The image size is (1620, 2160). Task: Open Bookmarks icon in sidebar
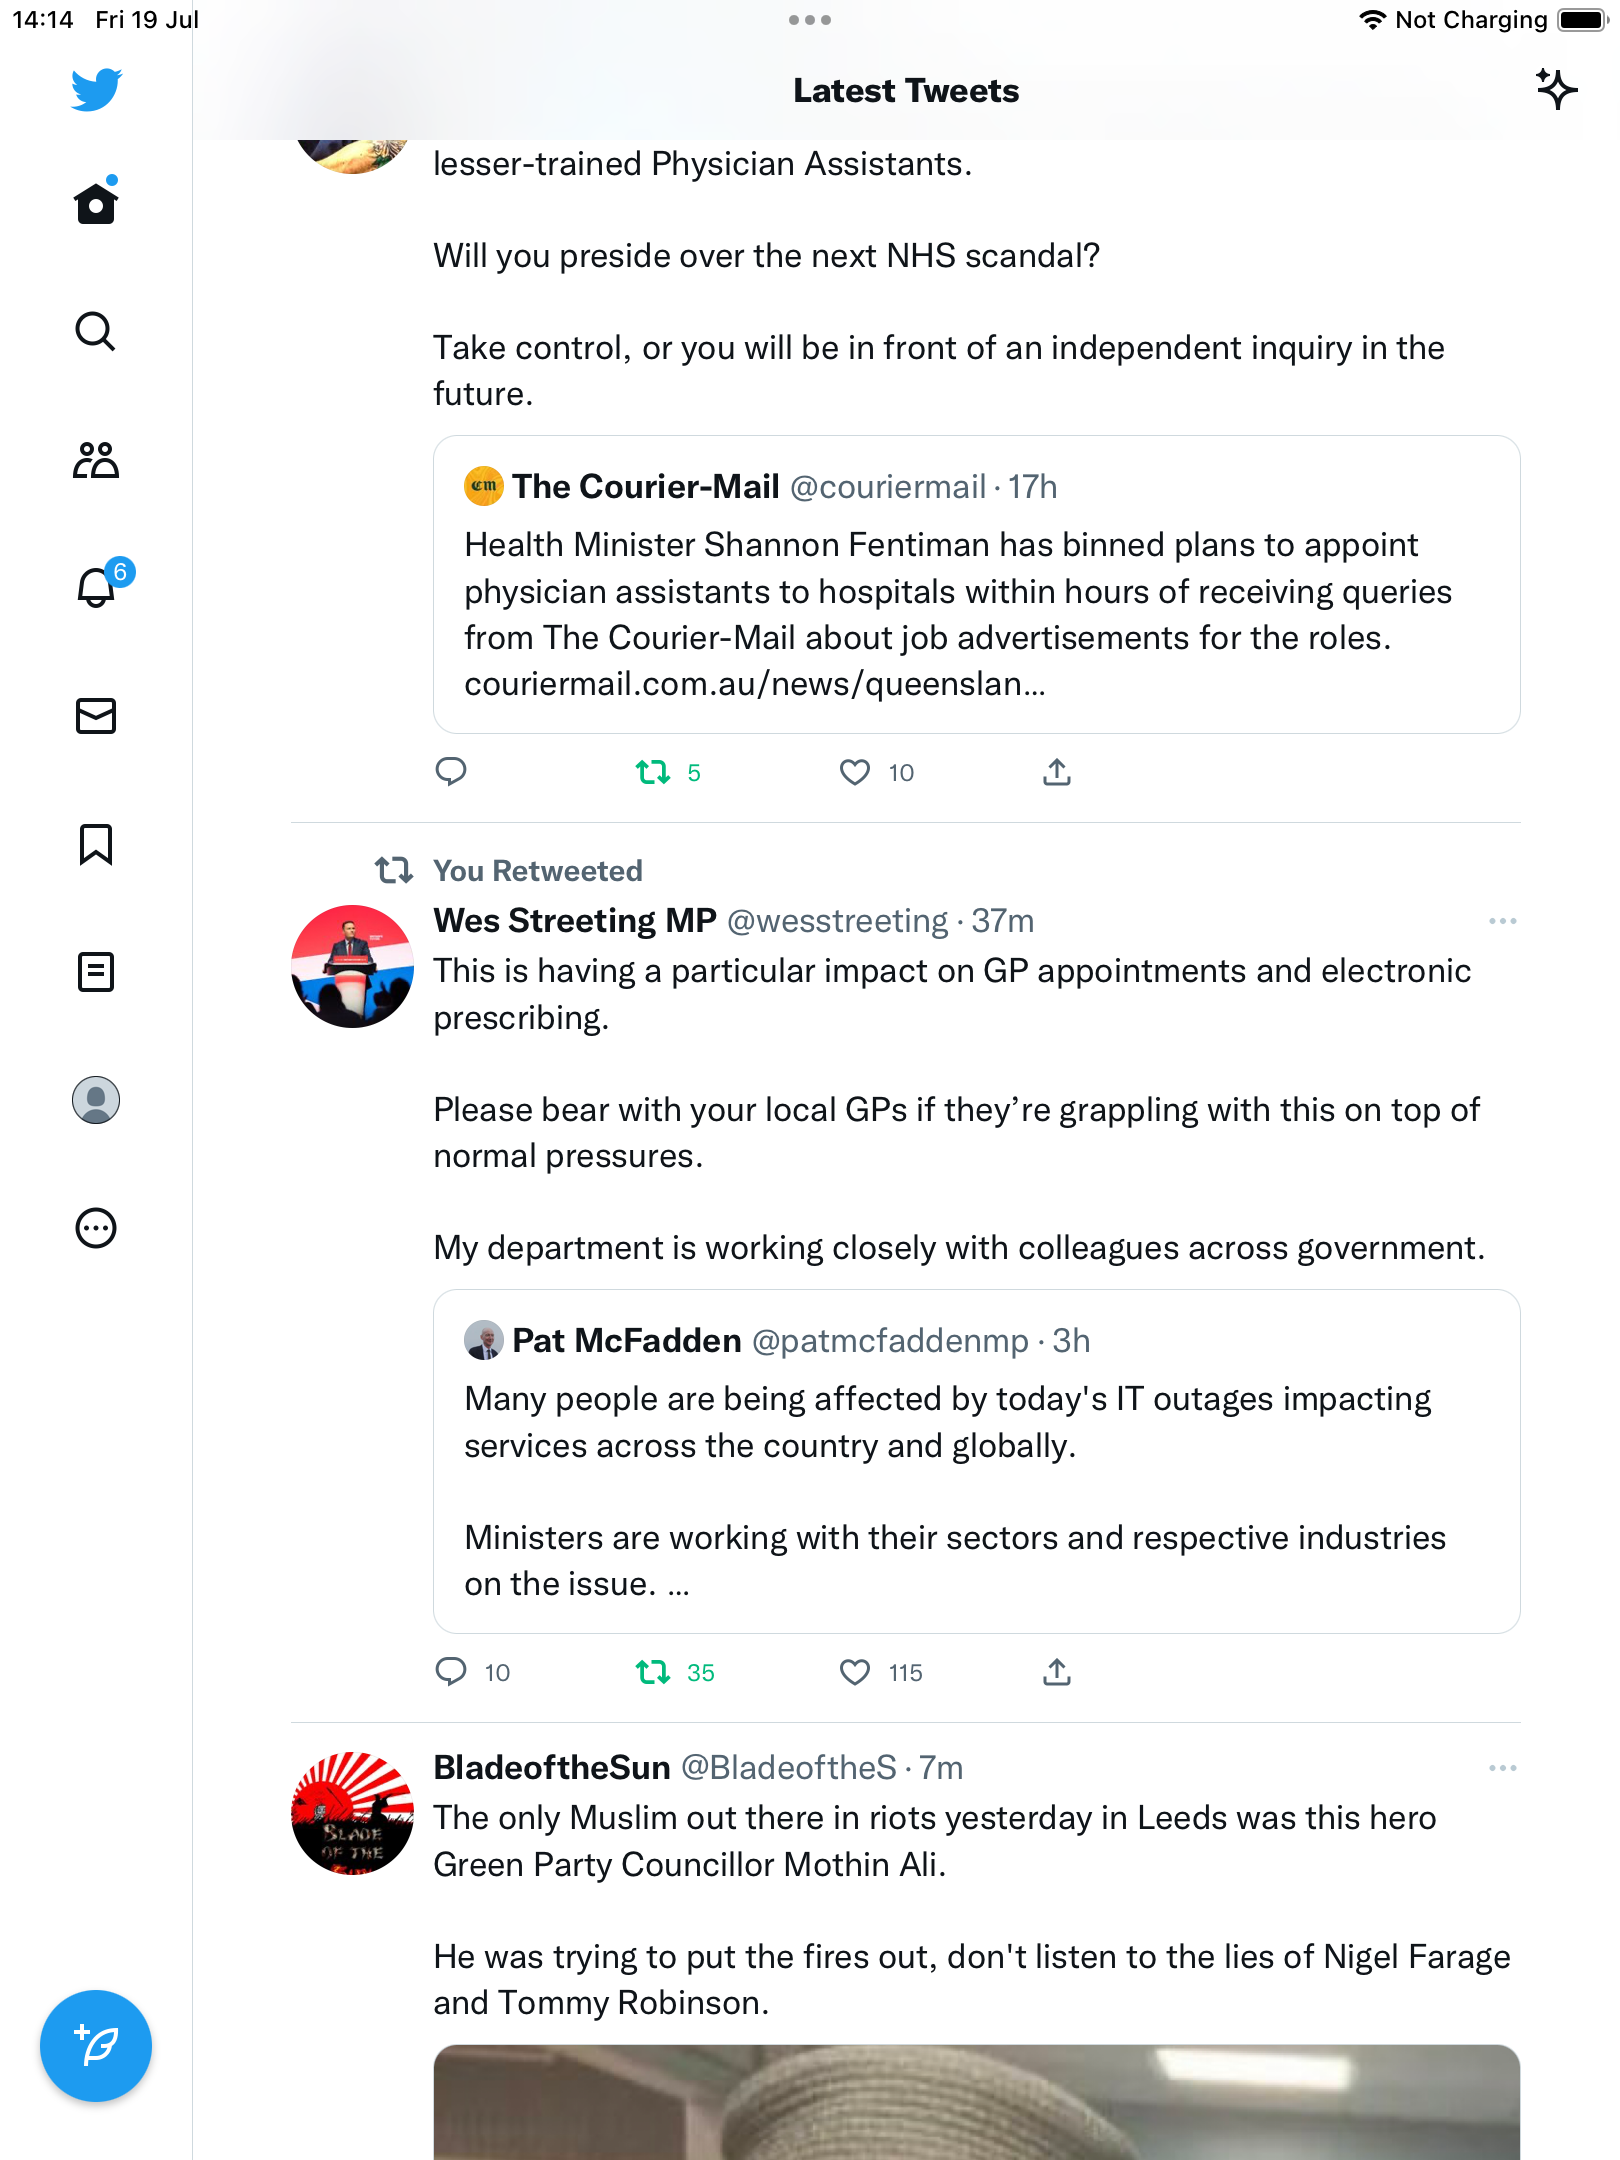pyautogui.click(x=96, y=844)
